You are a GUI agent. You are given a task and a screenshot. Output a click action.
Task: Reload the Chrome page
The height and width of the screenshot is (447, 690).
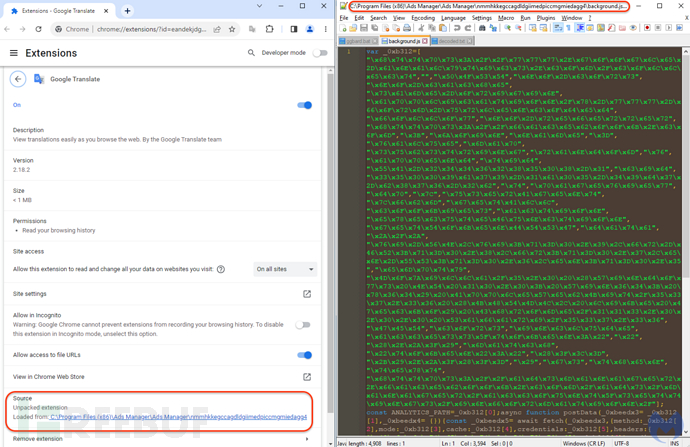40,30
